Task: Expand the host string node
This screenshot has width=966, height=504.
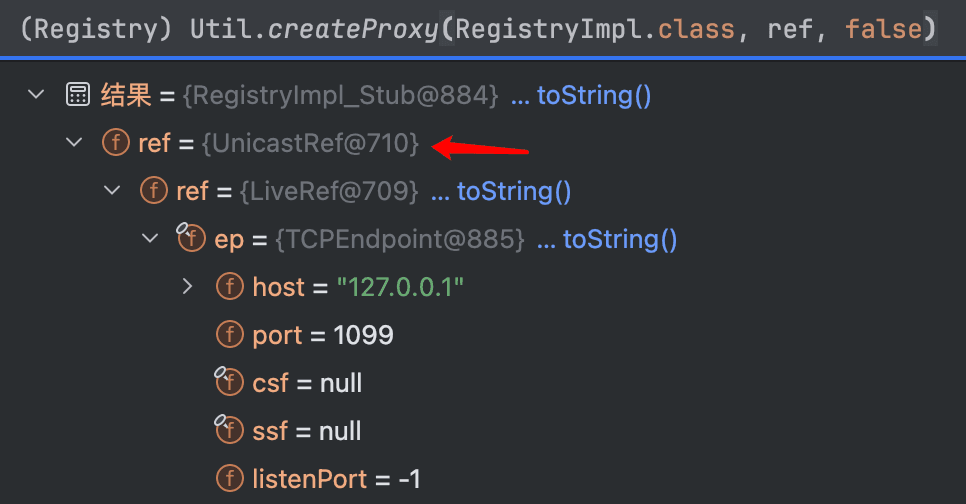Action: 188,287
